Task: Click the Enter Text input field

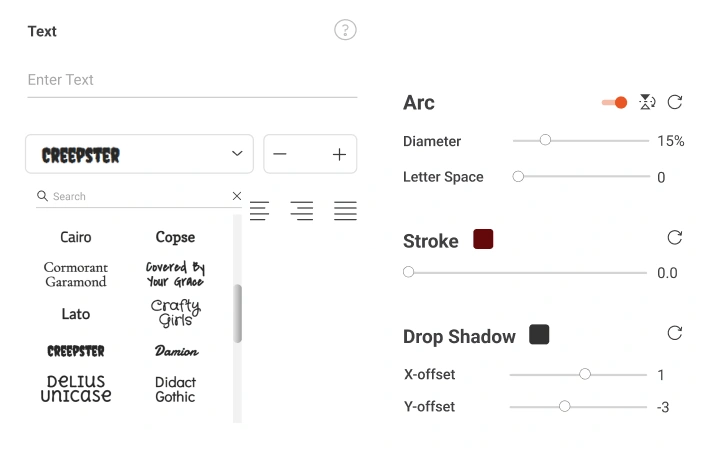Action: (190, 80)
